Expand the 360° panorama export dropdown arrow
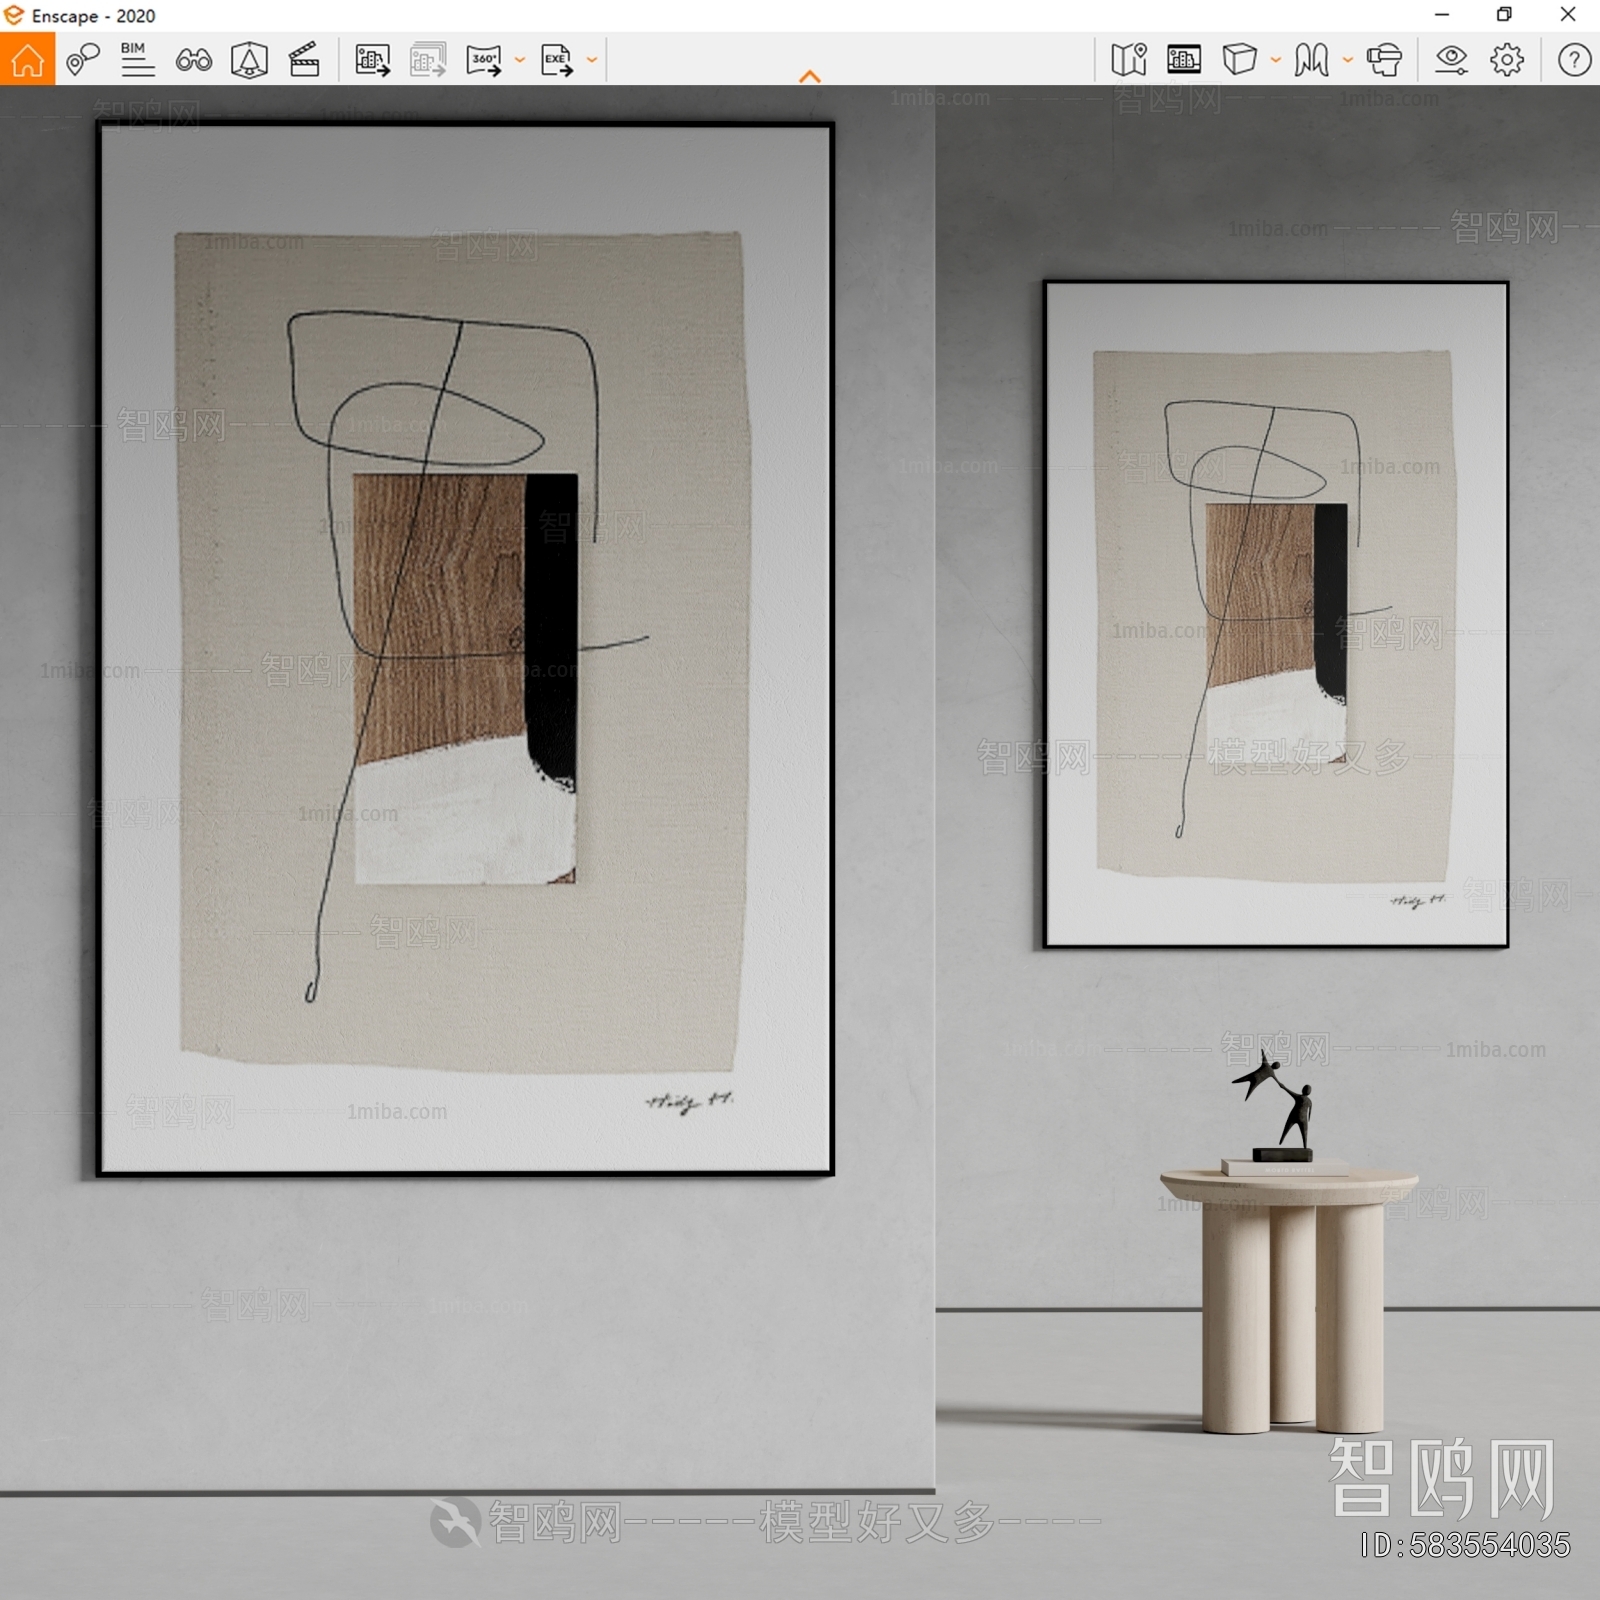This screenshot has height=1600, width=1600. tap(519, 60)
